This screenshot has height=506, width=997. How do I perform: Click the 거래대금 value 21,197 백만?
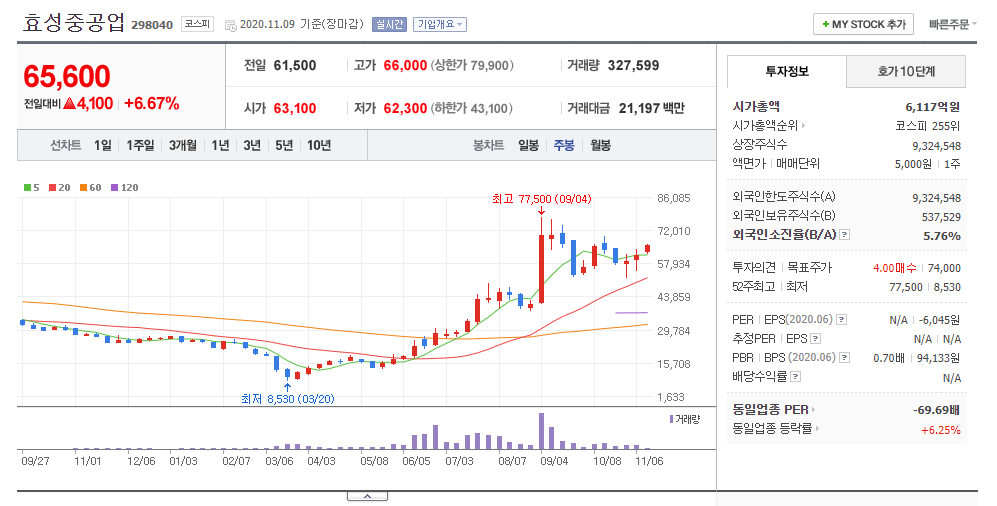click(x=652, y=109)
